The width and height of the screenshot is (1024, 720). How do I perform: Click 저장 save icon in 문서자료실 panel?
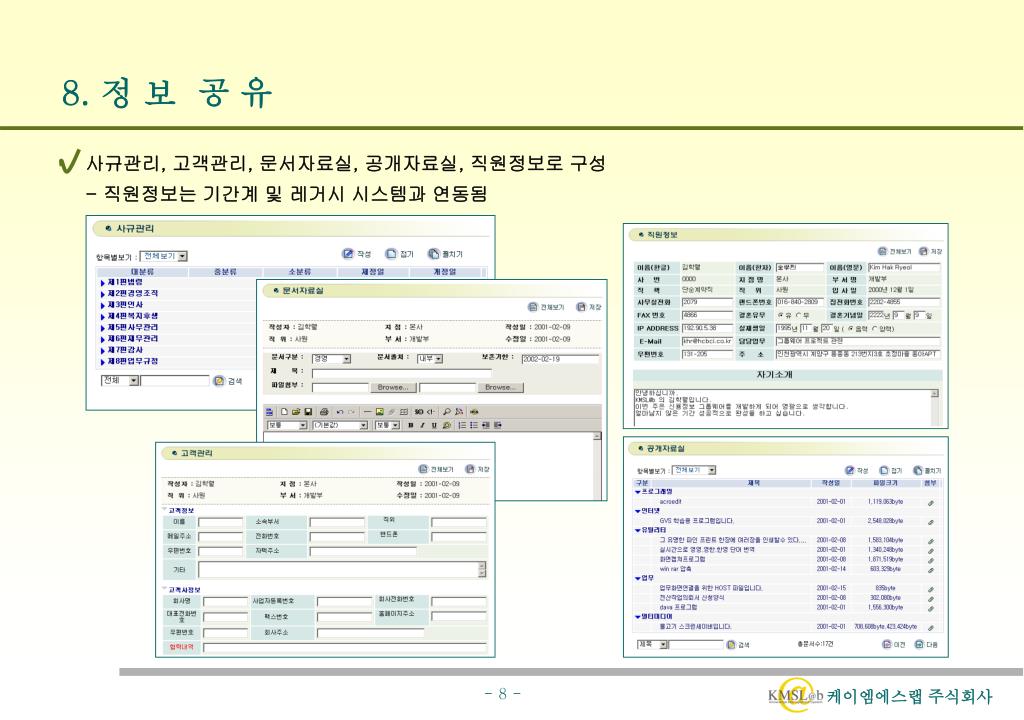click(x=581, y=306)
